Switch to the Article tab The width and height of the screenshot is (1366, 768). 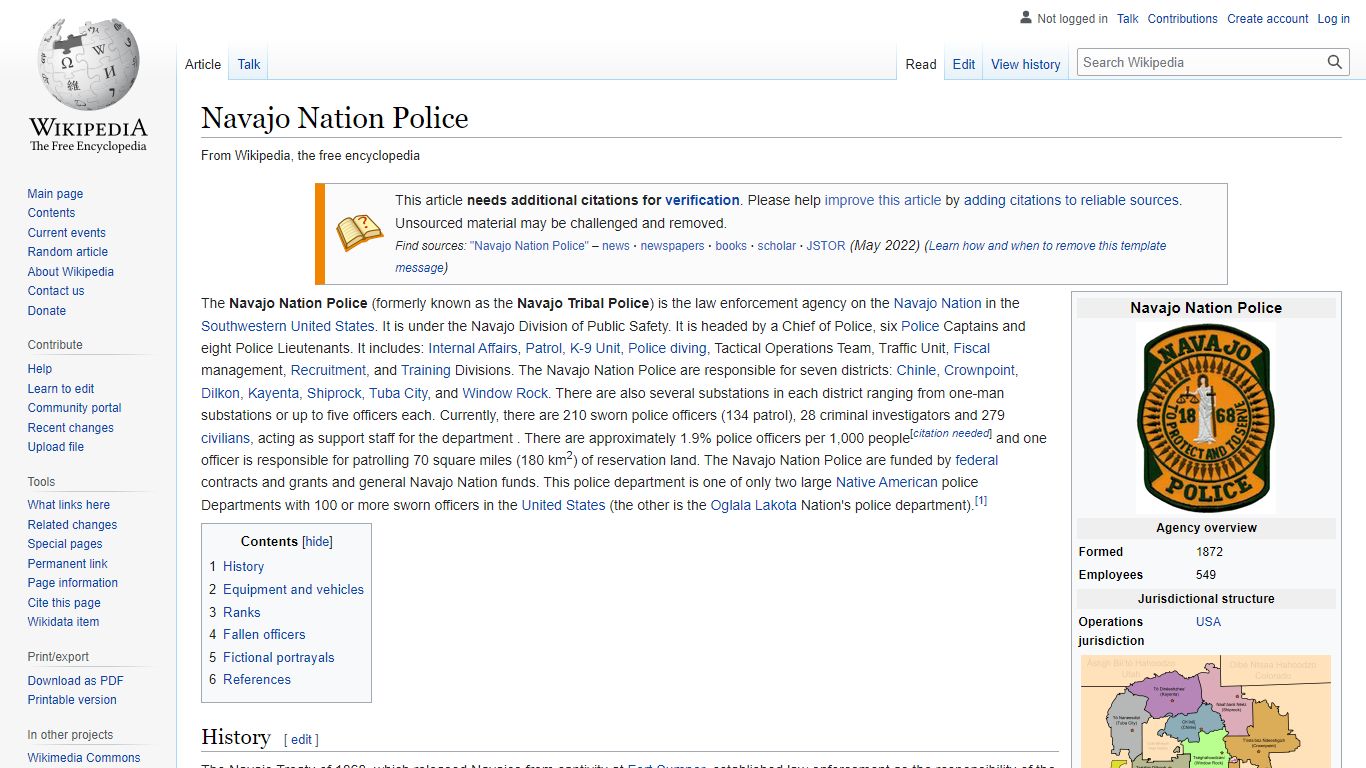tap(203, 64)
